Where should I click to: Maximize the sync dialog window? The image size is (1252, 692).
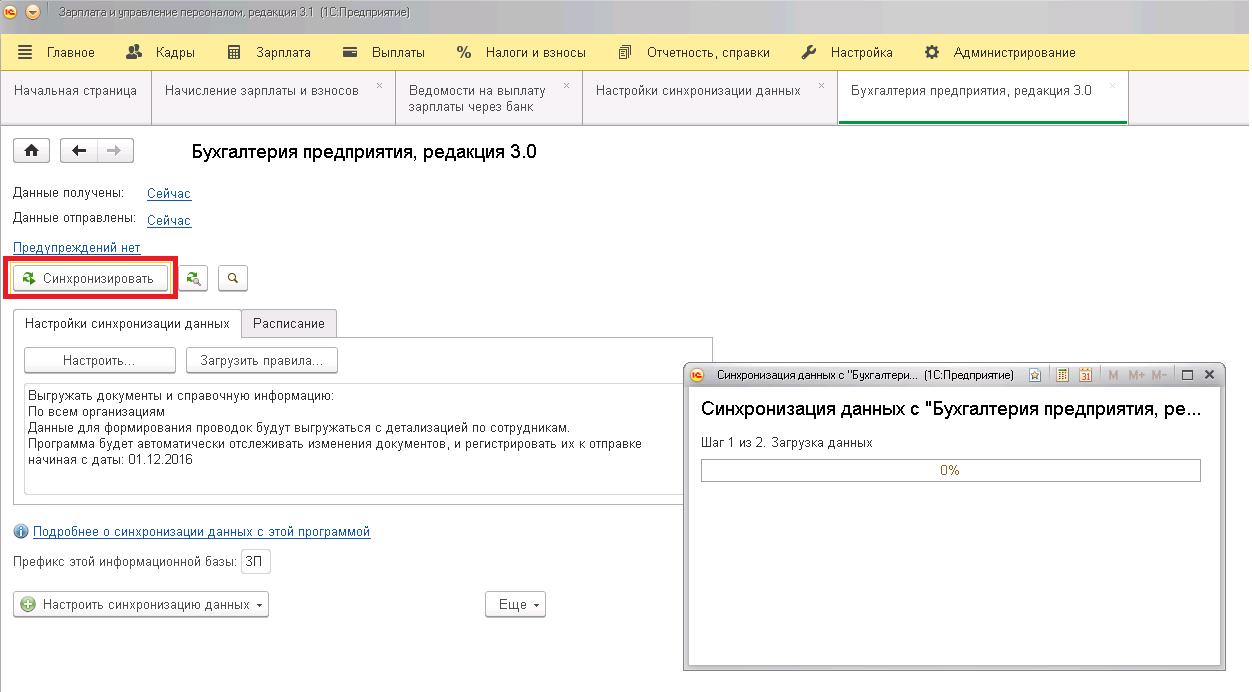(x=1188, y=375)
